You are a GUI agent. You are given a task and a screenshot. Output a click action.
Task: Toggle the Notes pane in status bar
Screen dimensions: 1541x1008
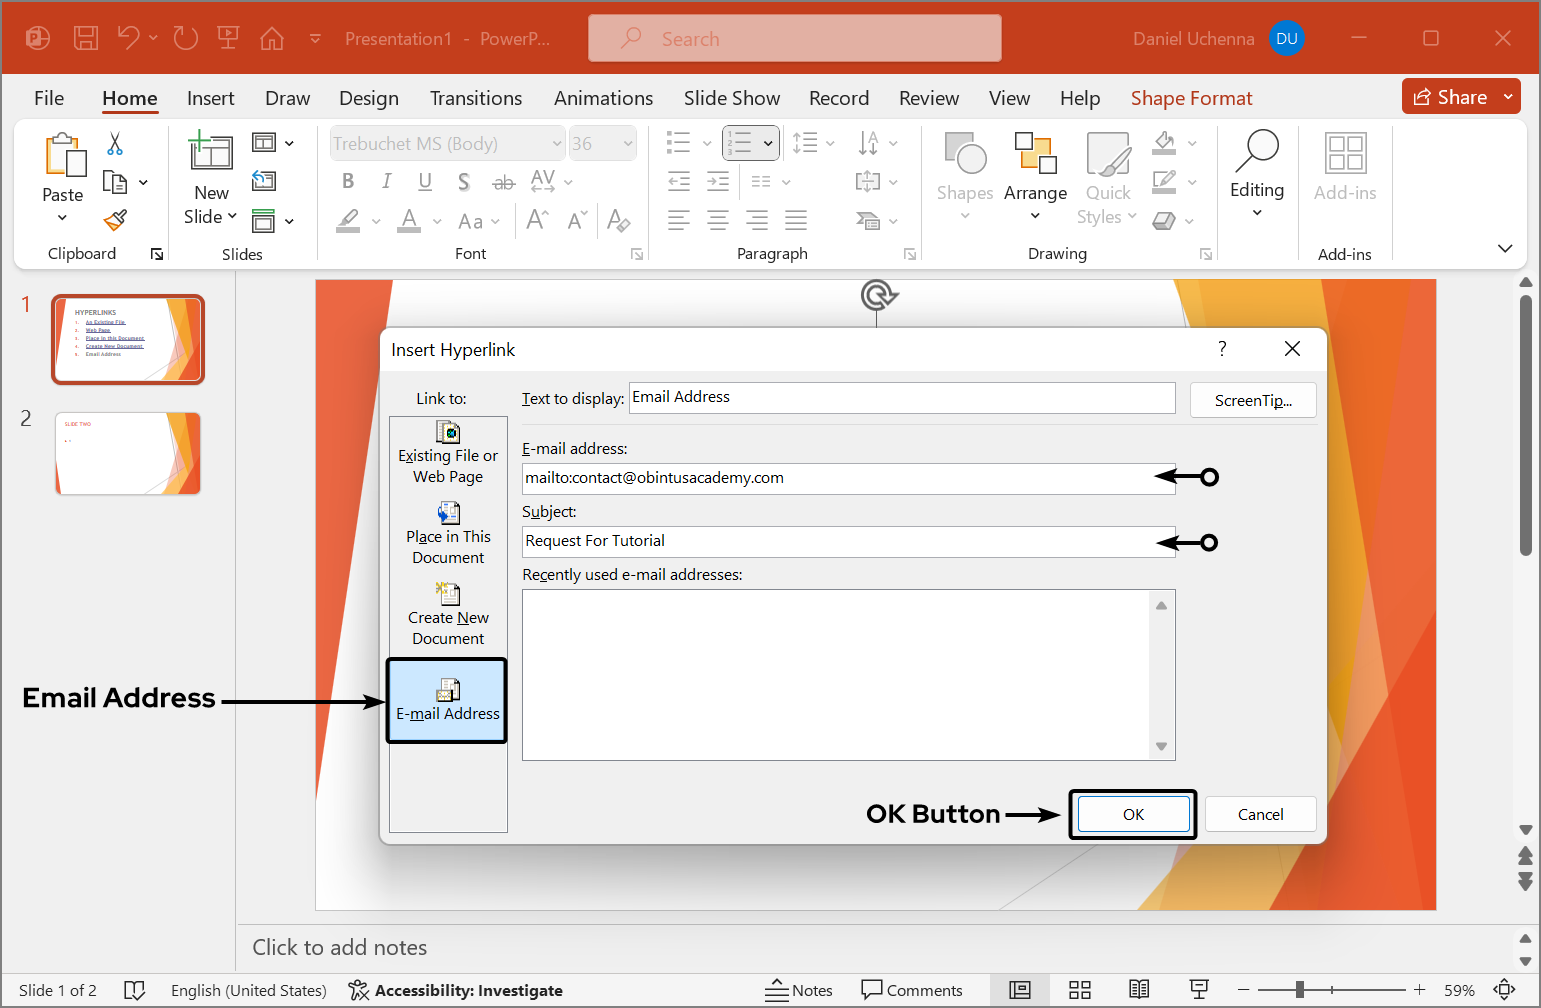point(799,990)
